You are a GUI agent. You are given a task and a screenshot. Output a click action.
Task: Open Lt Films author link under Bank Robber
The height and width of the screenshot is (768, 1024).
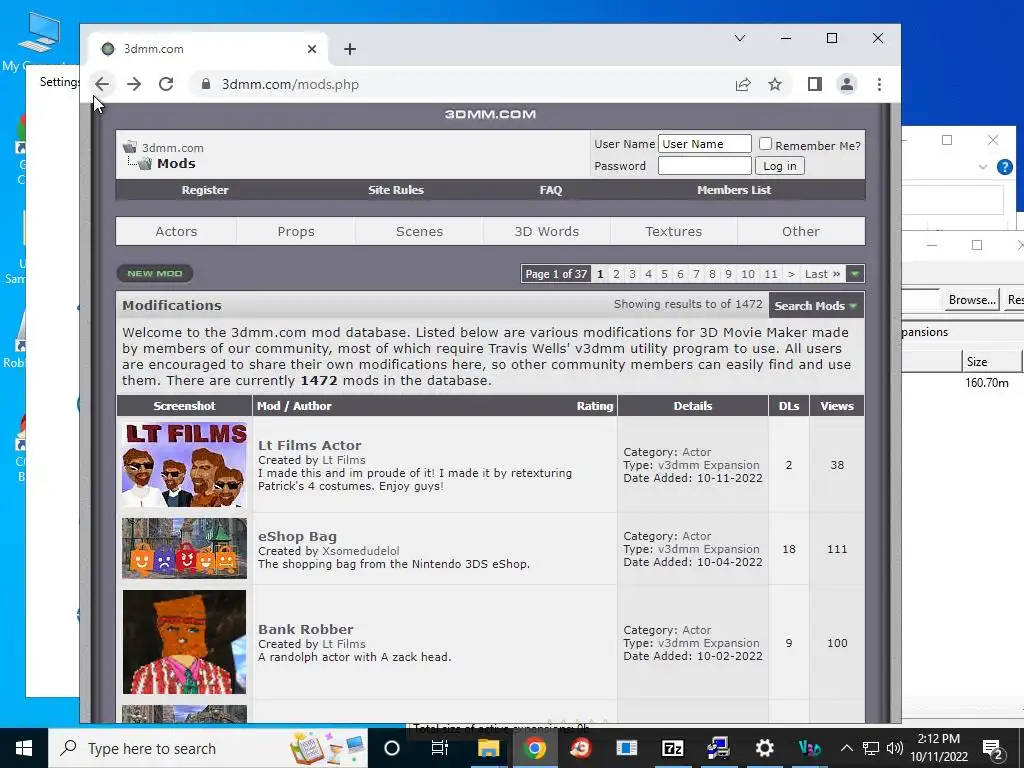tap(344, 644)
